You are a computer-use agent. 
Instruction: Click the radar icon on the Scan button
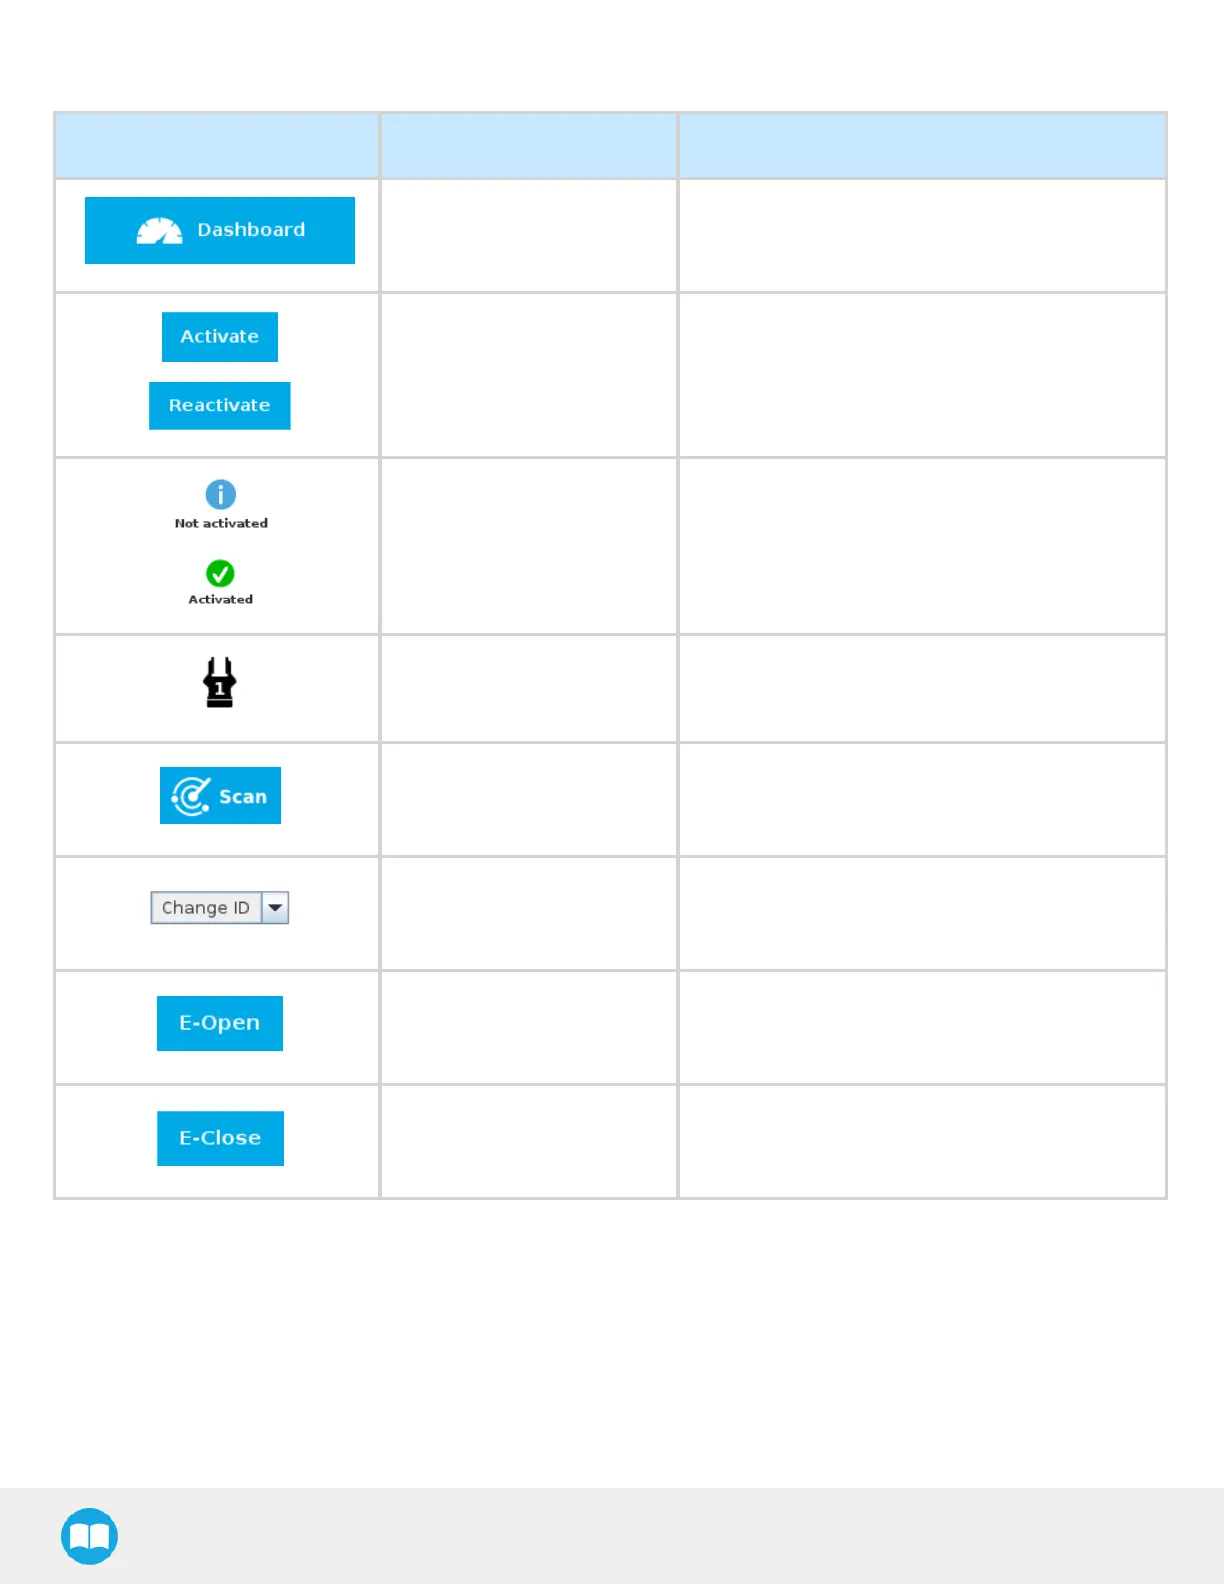coord(191,796)
